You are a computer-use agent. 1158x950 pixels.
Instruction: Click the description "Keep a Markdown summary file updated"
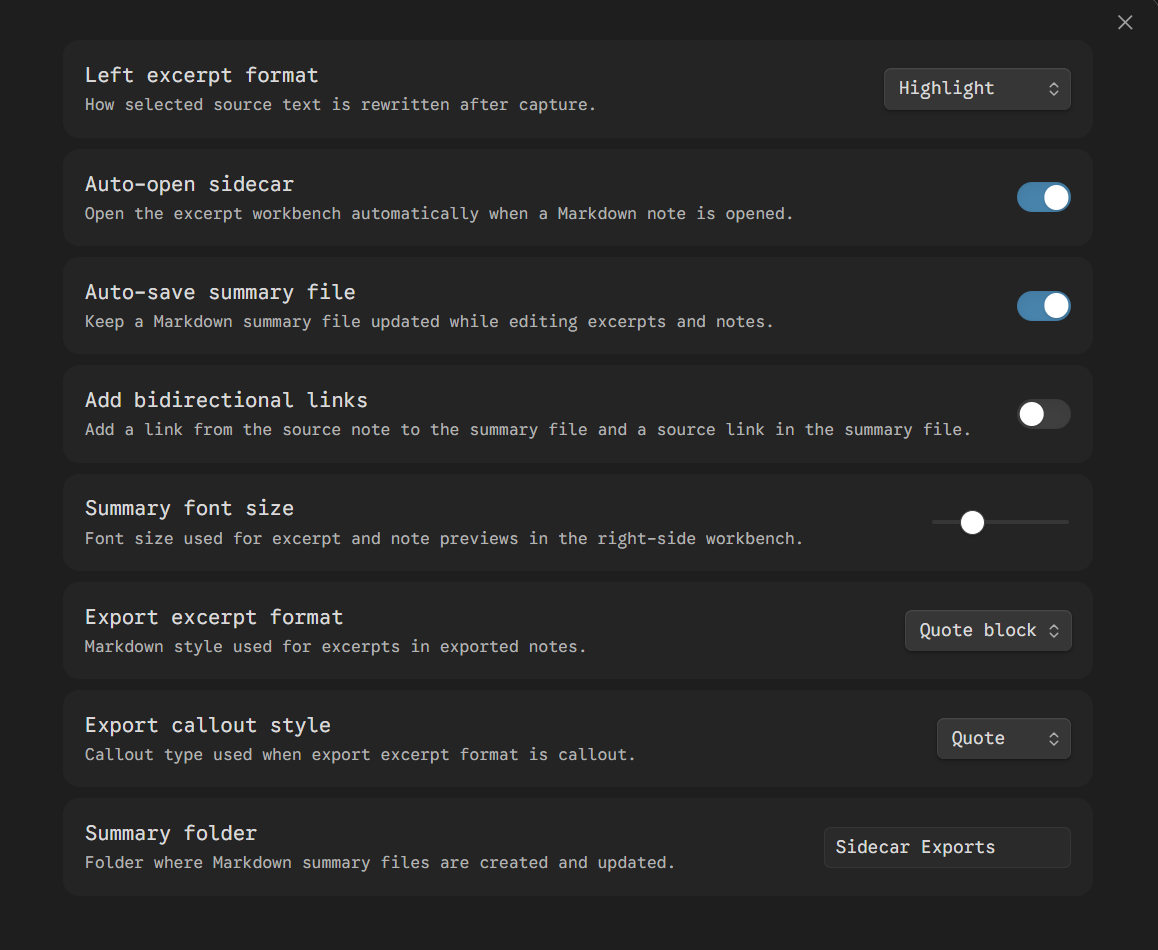pos(429,321)
